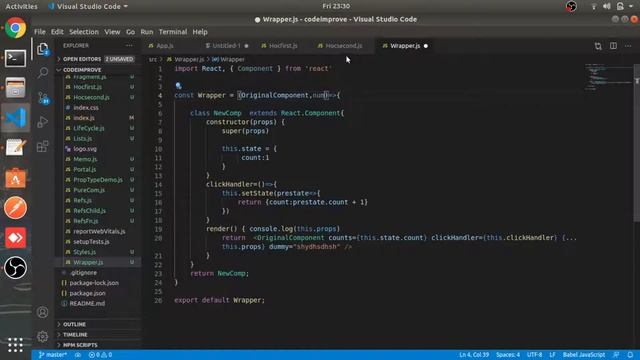Open the Source Control view
The height and width of the screenshot is (360, 640).
click(43, 98)
